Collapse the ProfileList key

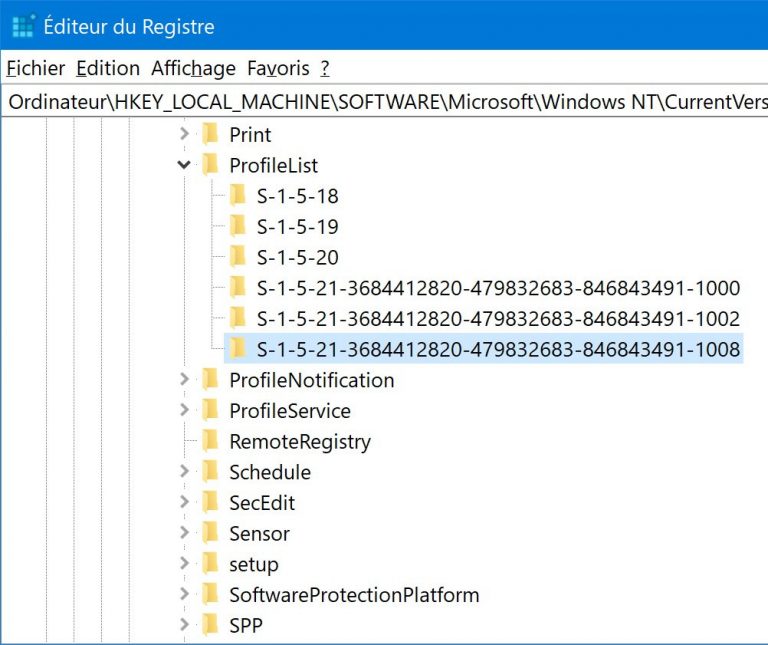184,165
